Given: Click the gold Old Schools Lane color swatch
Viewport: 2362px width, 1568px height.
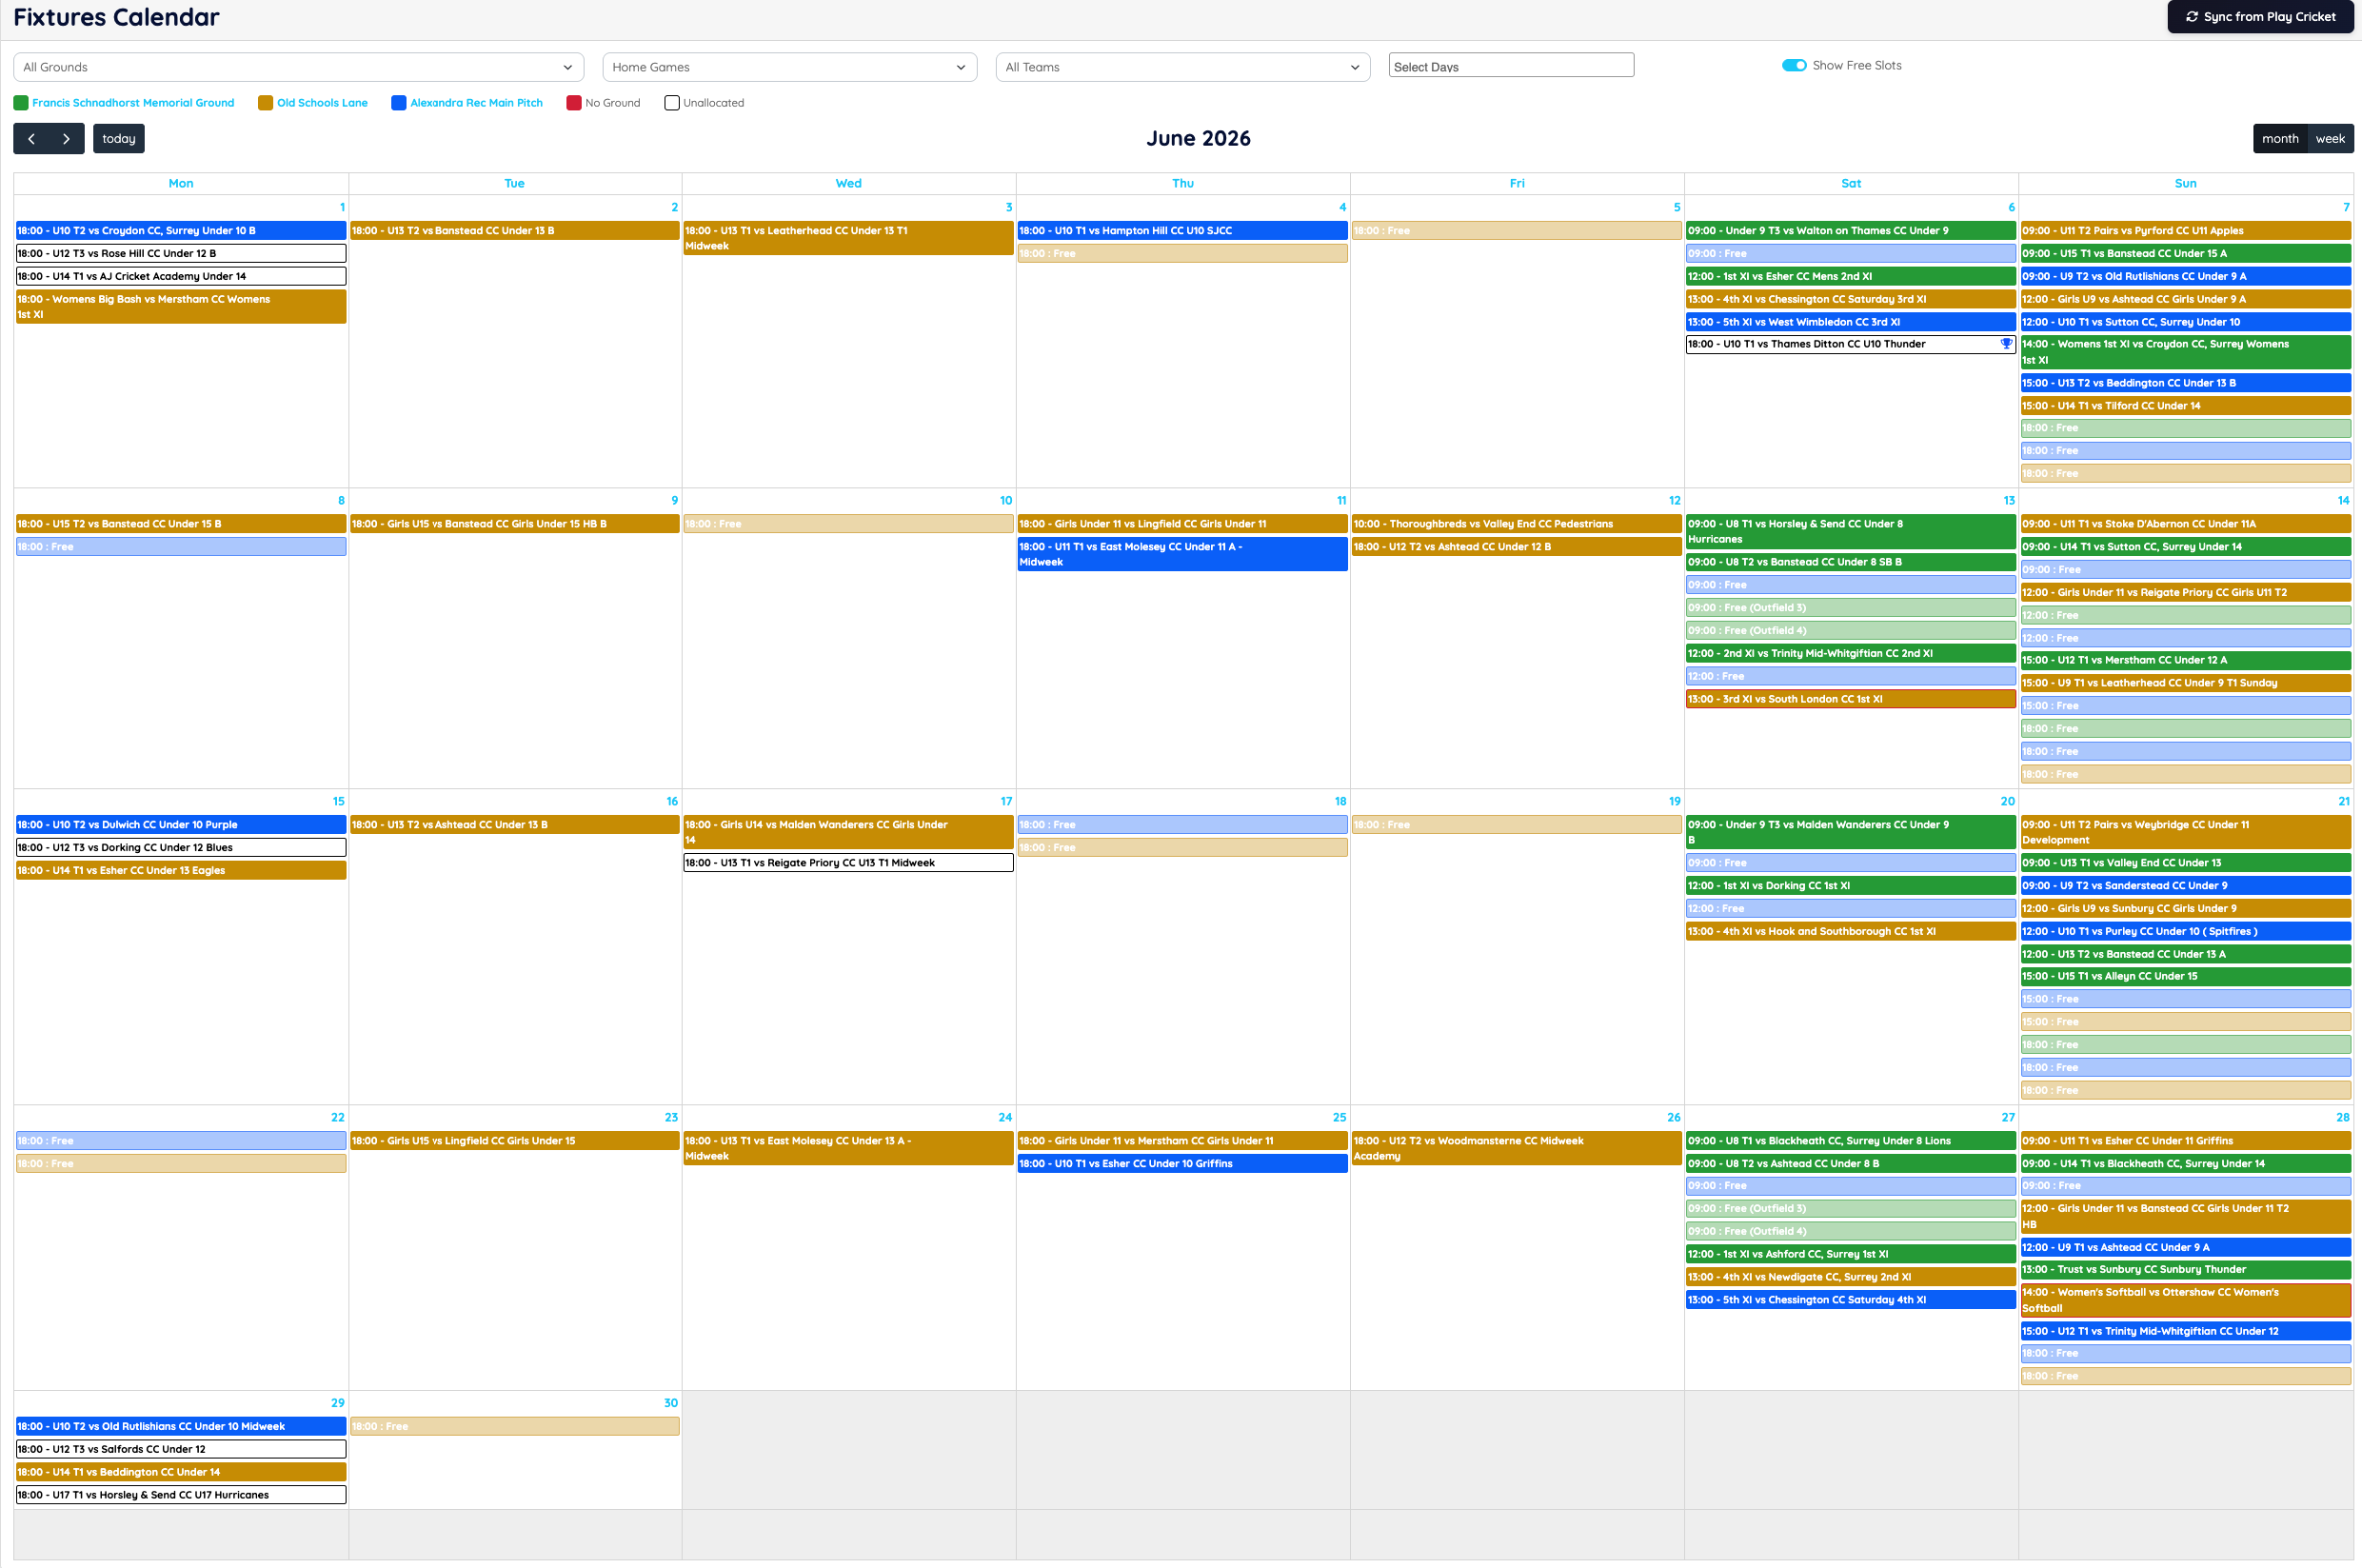Looking at the screenshot, I should coord(265,102).
